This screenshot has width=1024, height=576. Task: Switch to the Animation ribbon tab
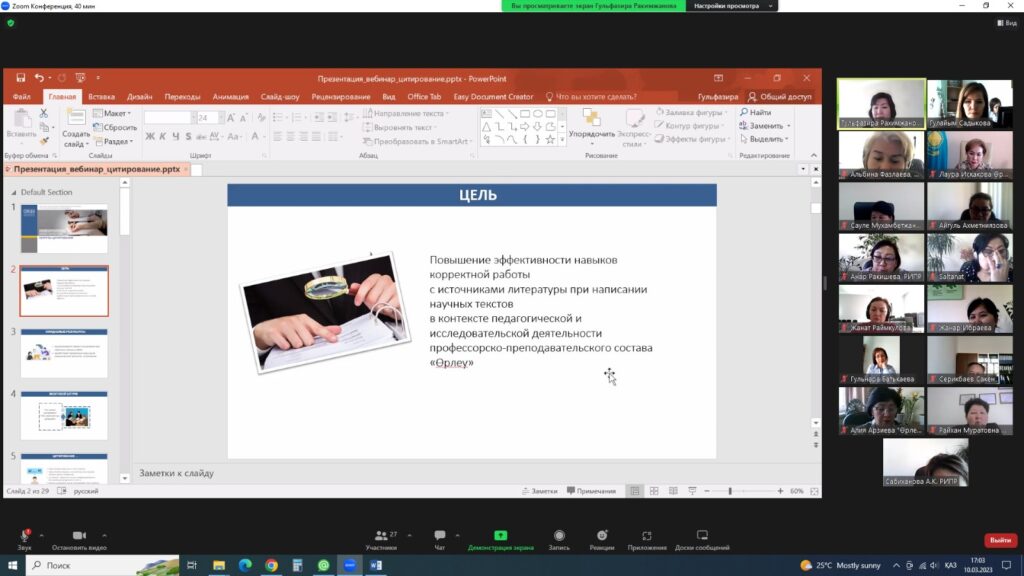[230, 97]
